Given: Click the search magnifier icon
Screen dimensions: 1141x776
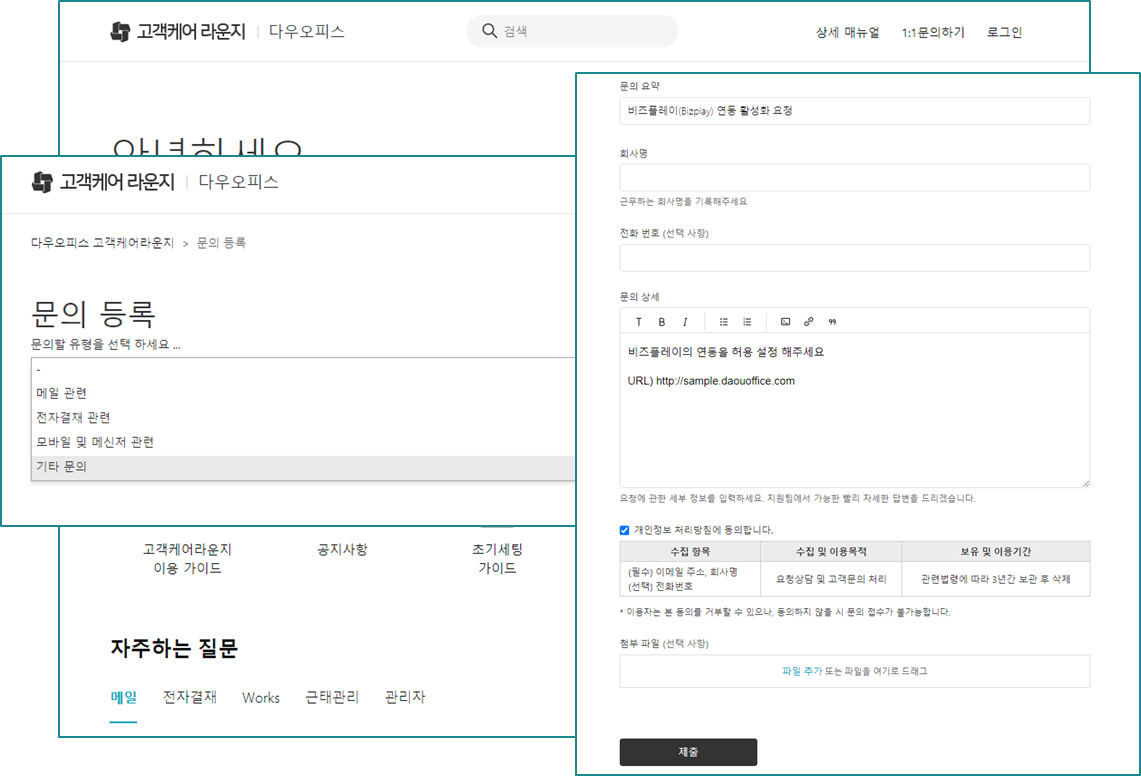Looking at the screenshot, I should coord(489,31).
